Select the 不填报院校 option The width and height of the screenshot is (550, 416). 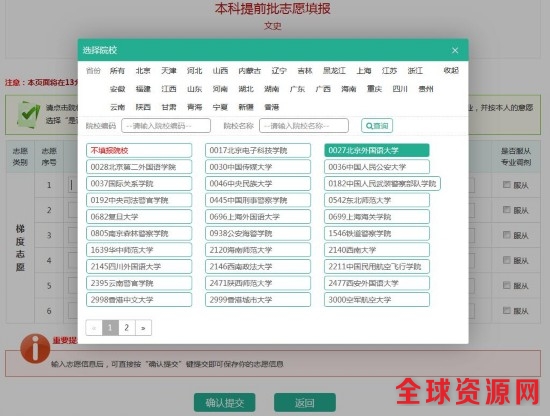point(139,150)
